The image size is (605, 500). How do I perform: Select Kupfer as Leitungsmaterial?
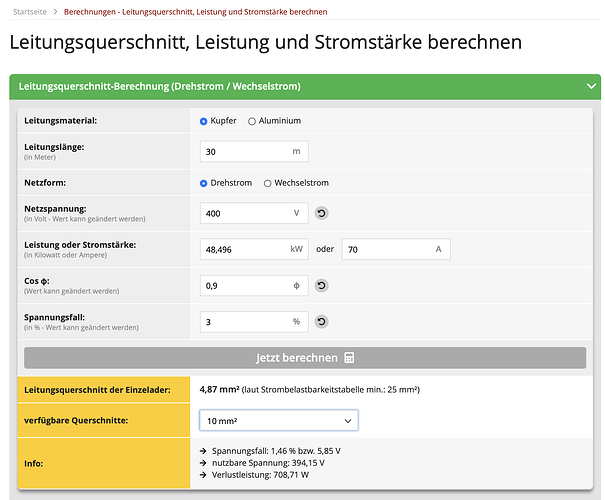[203, 121]
